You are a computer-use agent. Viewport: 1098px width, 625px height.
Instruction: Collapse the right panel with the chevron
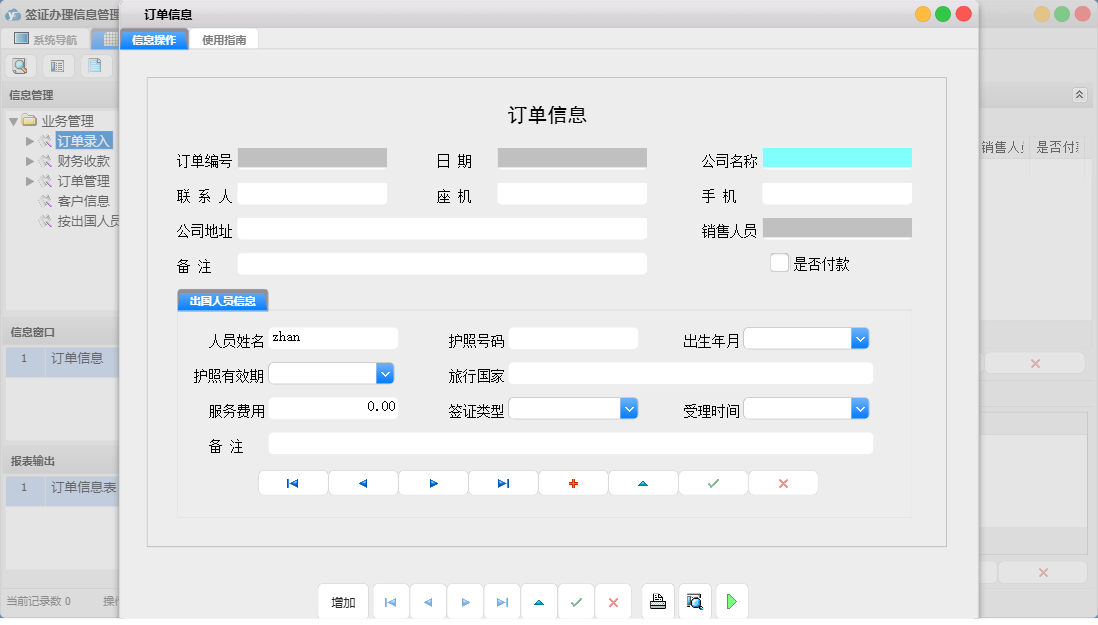(x=1080, y=94)
